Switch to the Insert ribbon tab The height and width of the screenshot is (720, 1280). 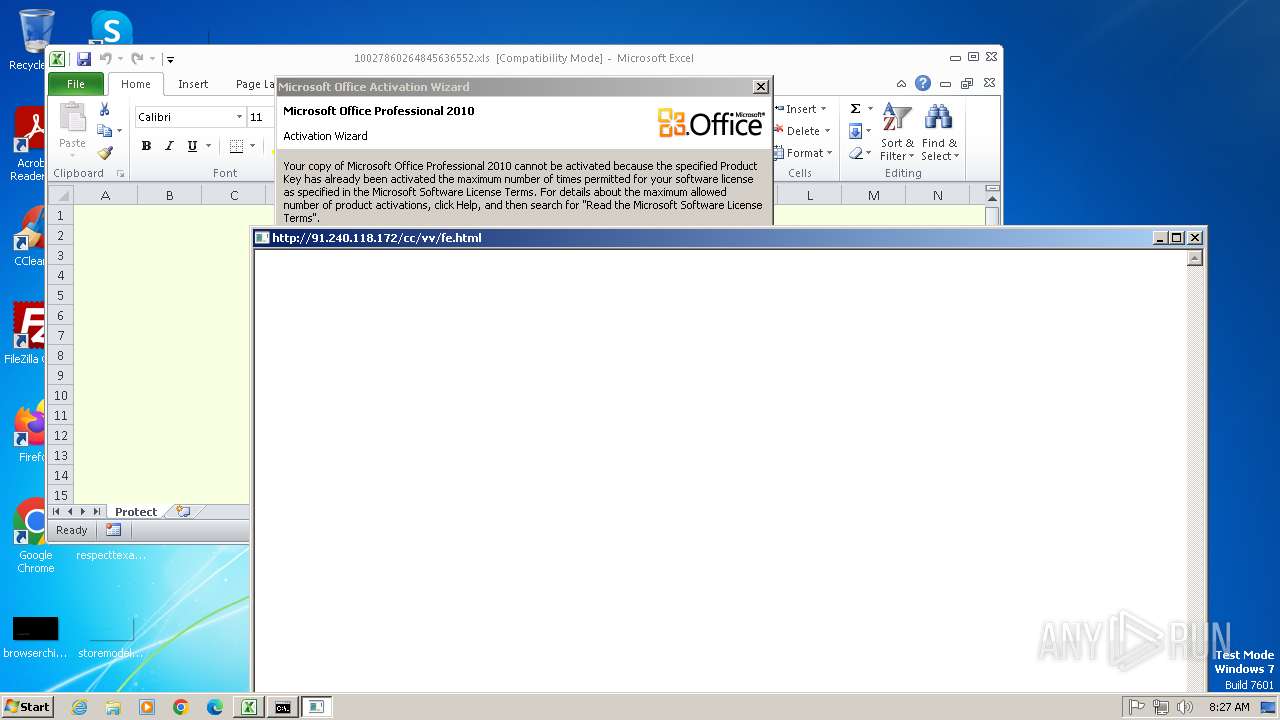click(193, 84)
